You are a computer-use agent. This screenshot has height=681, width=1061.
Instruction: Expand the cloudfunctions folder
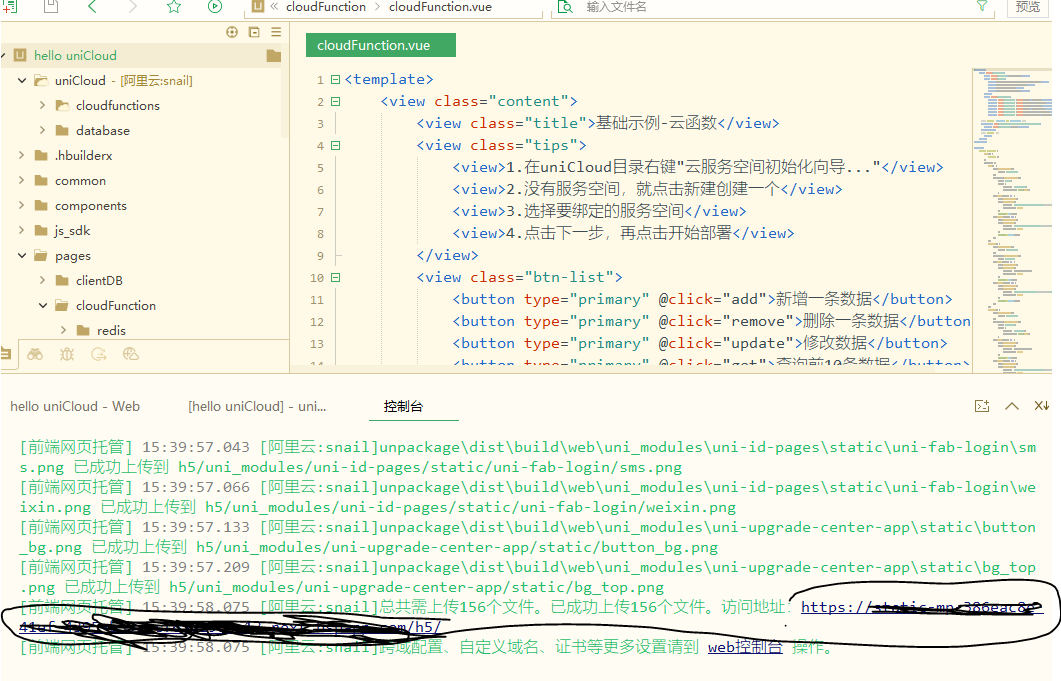pyautogui.click(x=41, y=105)
